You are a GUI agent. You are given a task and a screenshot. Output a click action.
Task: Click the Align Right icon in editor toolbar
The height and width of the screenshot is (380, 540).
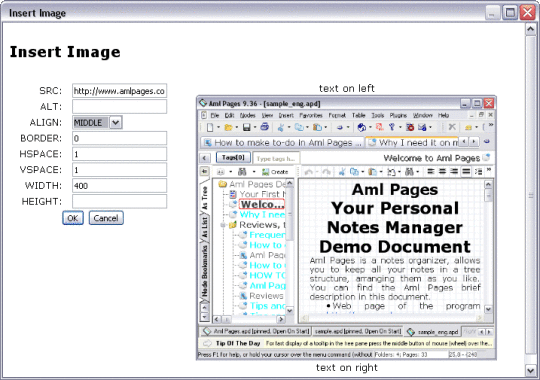pyautogui.click(x=454, y=171)
